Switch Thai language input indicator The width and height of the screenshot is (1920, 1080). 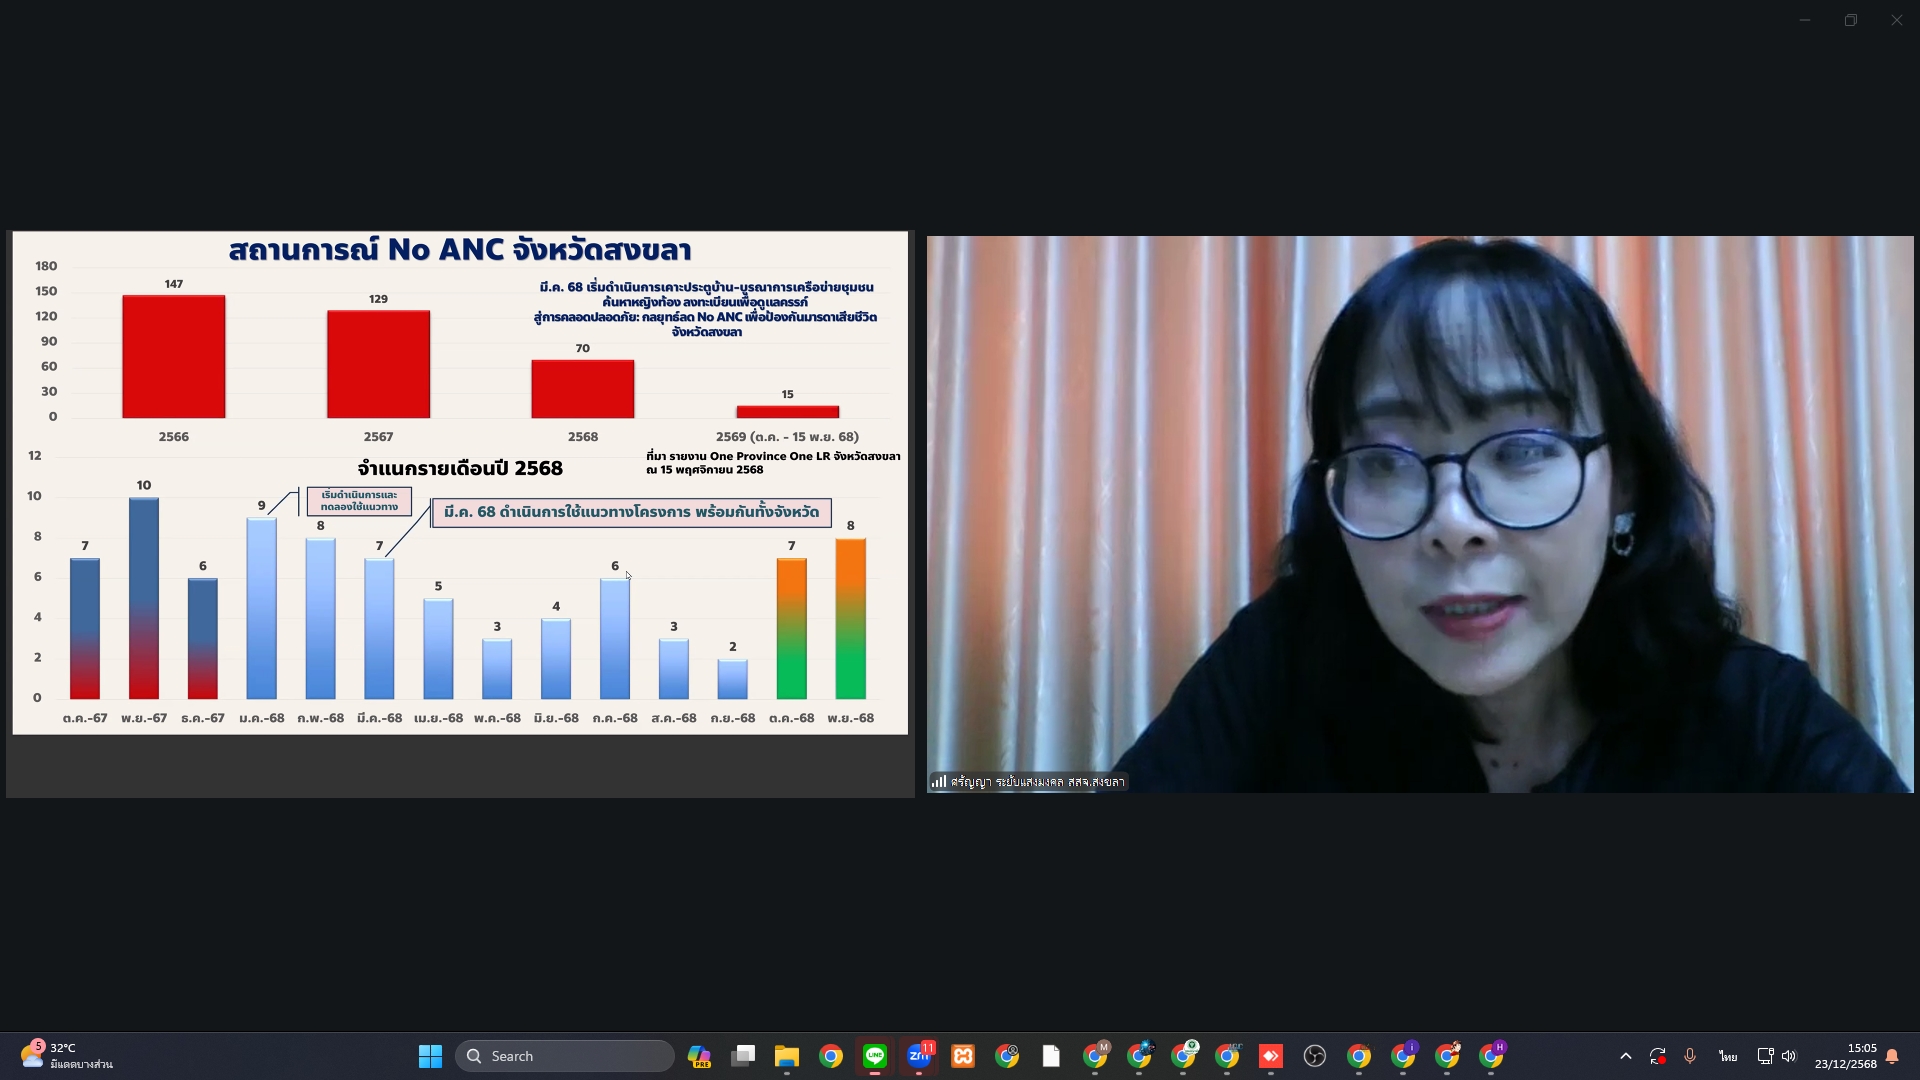pos(1728,1056)
